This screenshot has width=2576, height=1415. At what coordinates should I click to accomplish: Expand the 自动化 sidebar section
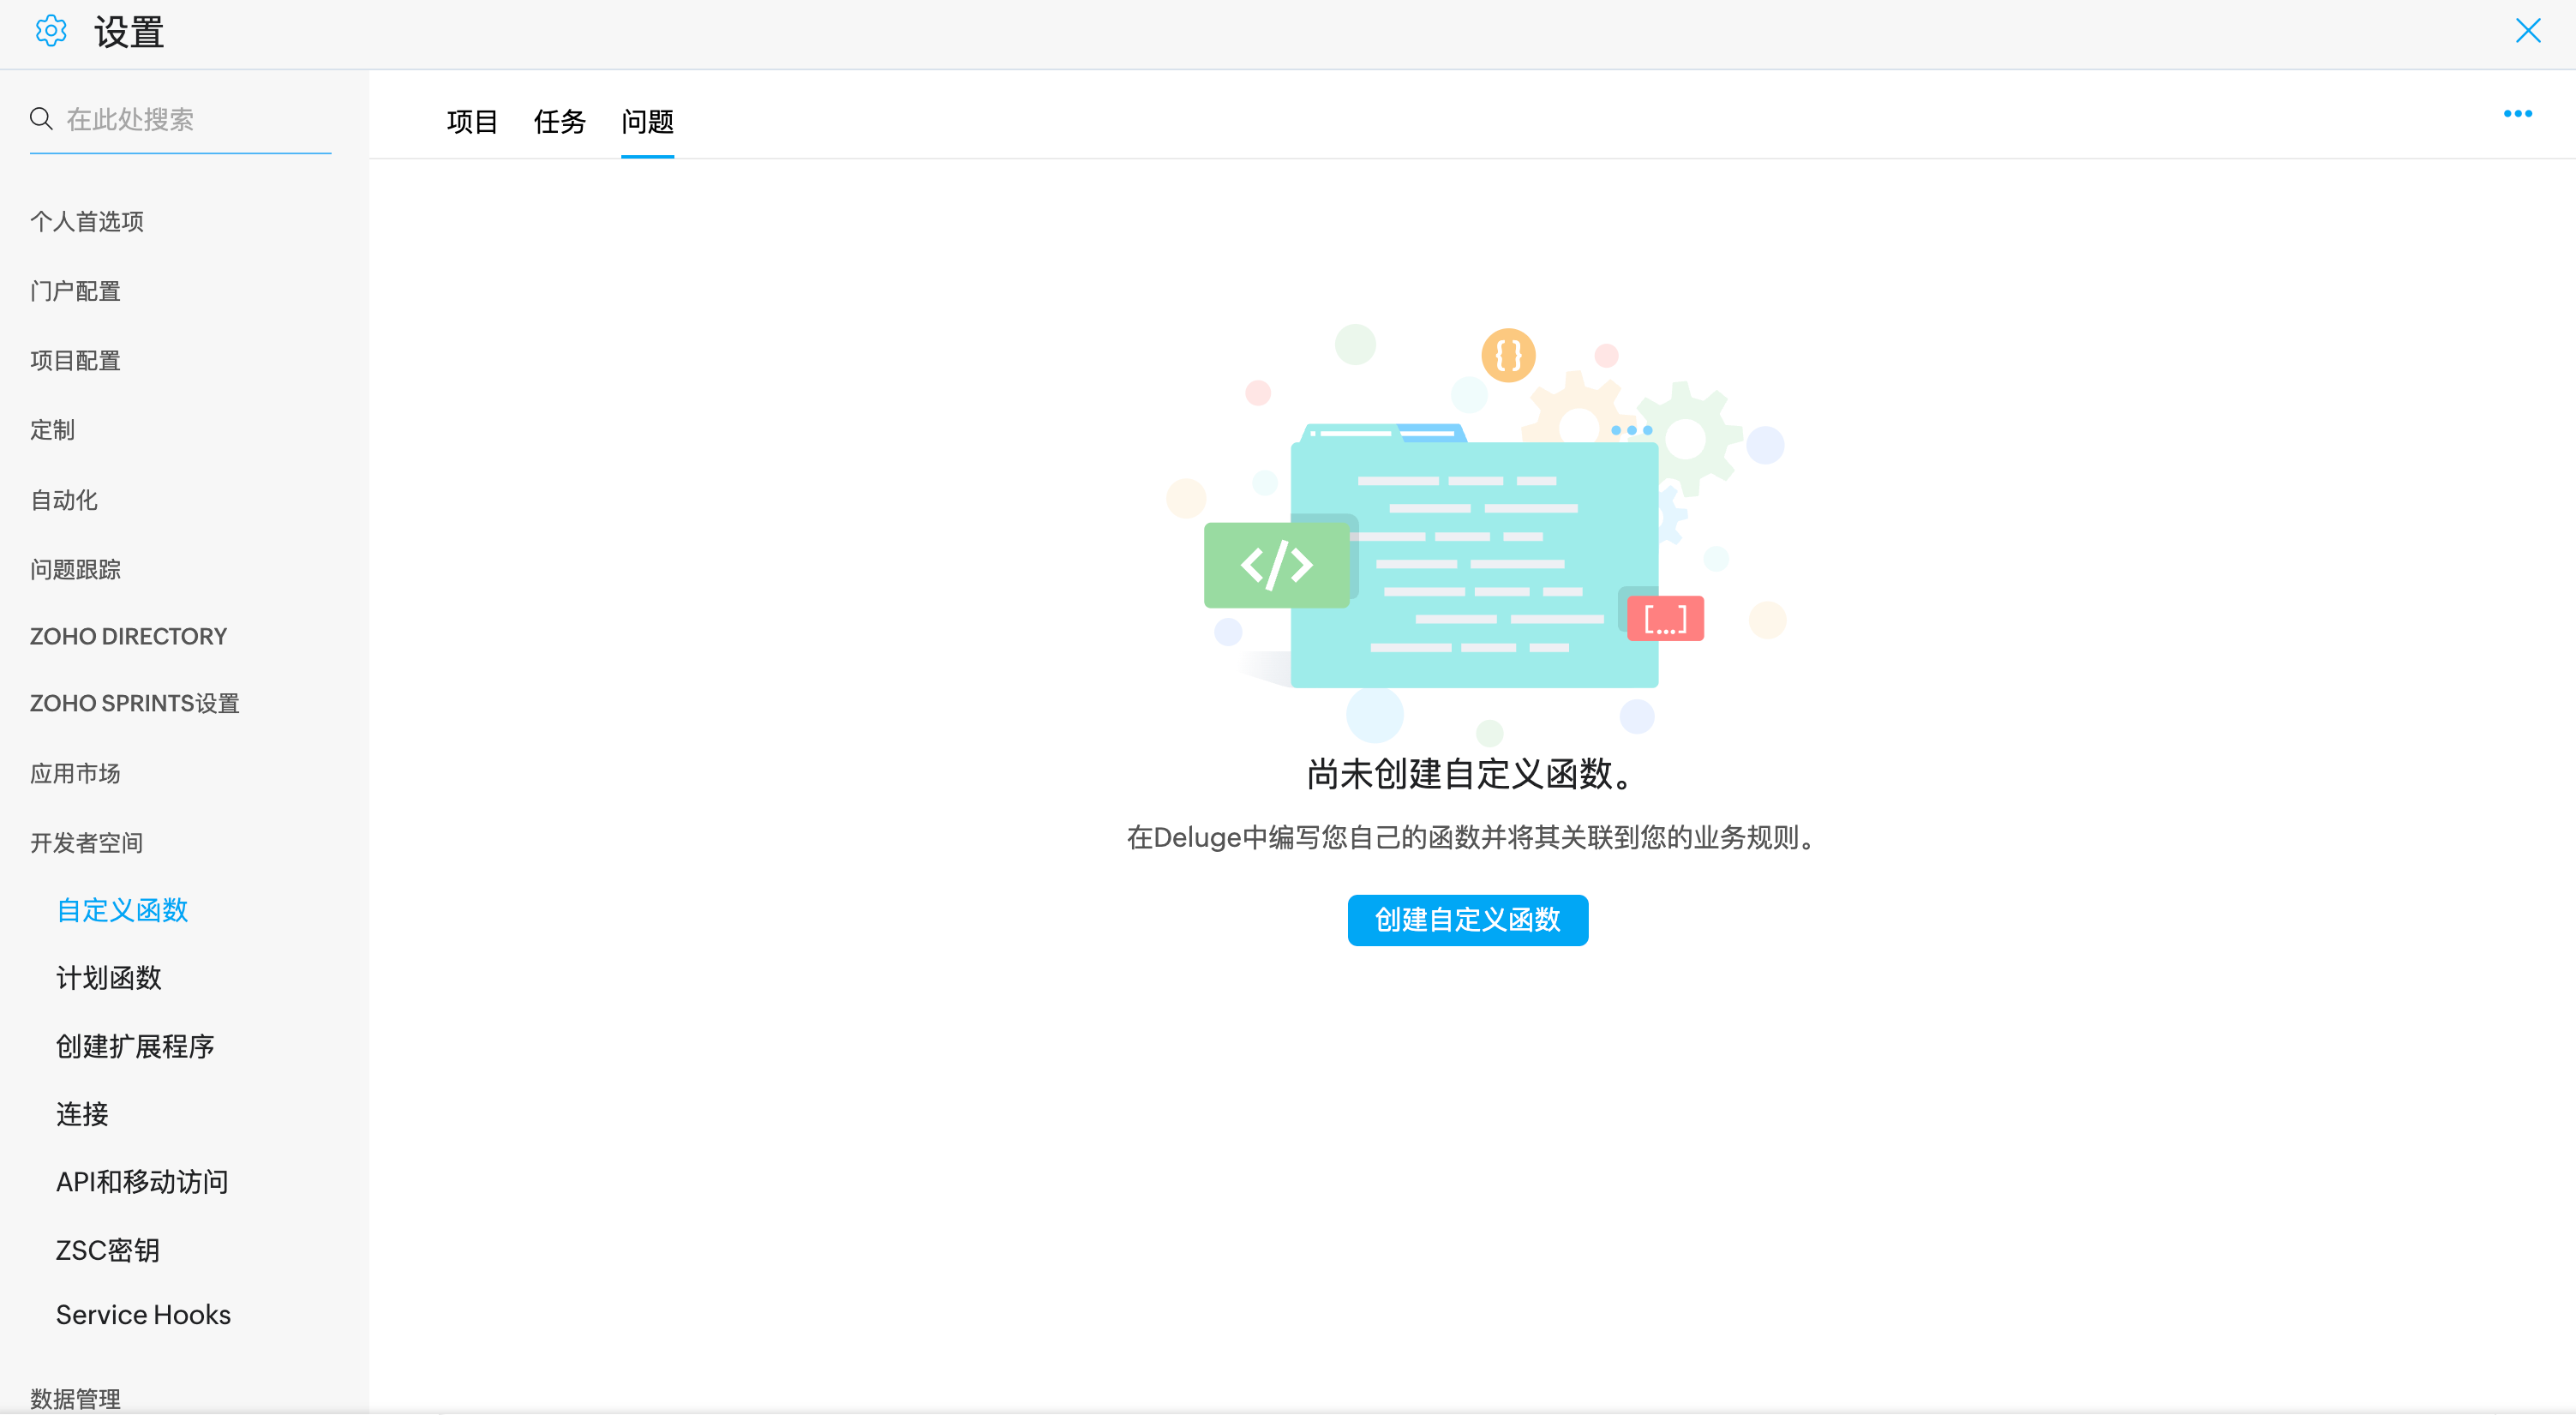(x=64, y=500)
